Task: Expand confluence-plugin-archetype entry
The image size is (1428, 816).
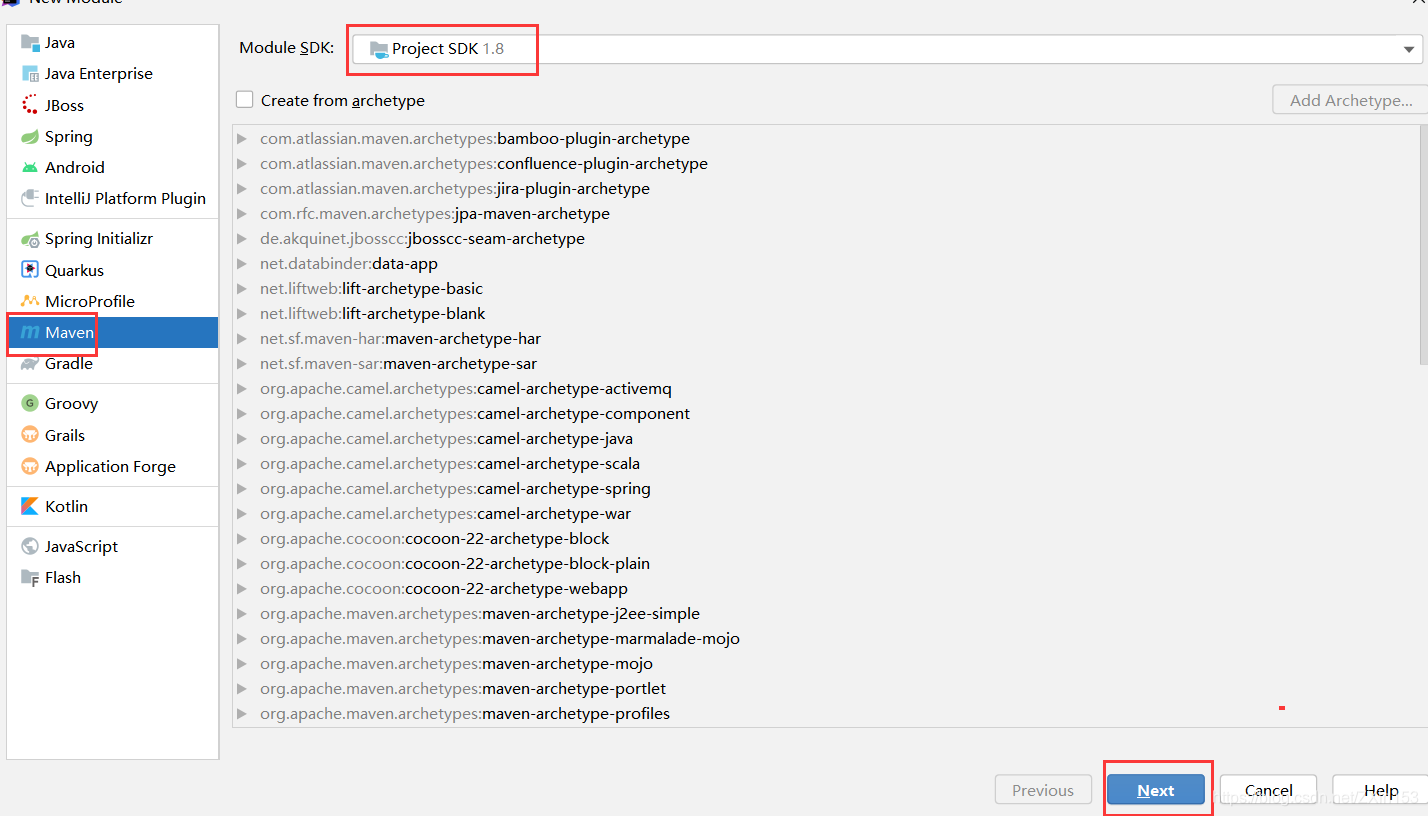Action: 242,164
